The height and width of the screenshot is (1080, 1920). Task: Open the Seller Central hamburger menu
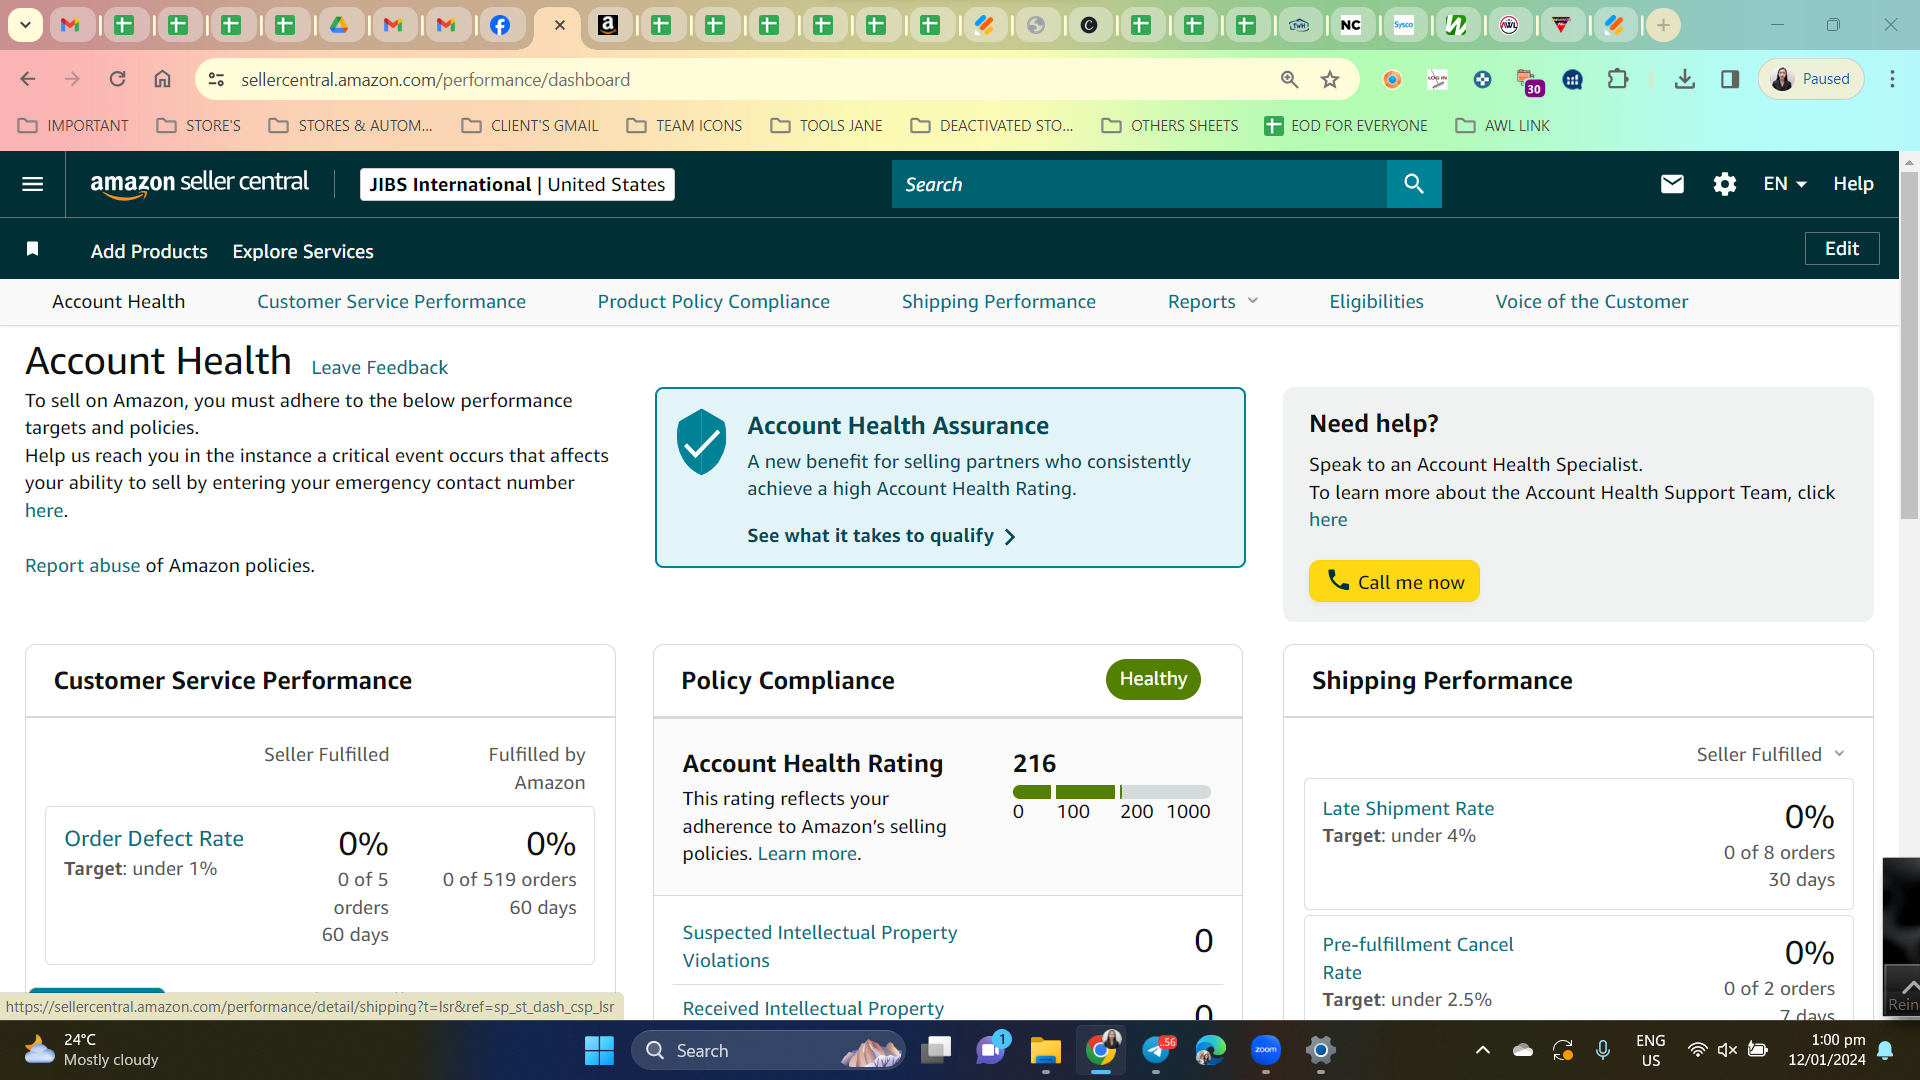pos(32,184)
